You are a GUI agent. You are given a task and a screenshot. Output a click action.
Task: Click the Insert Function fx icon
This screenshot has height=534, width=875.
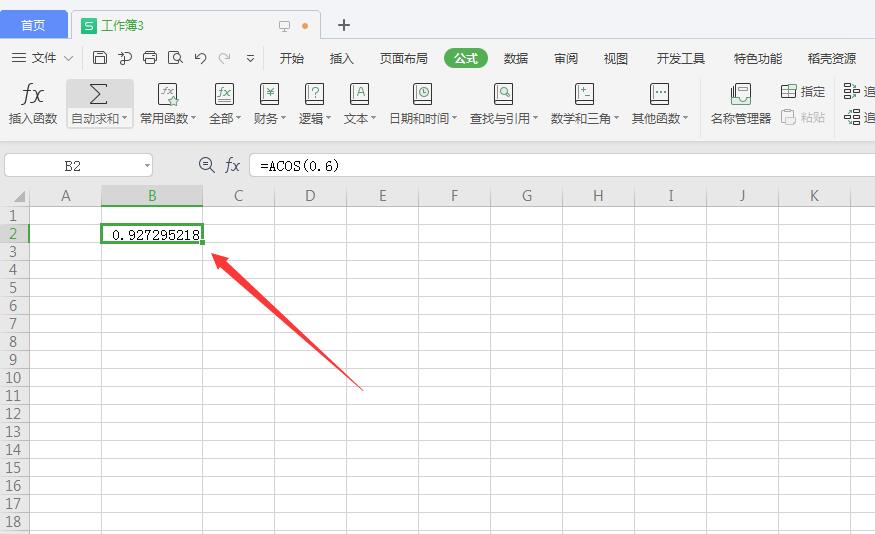tap(32, 94)
